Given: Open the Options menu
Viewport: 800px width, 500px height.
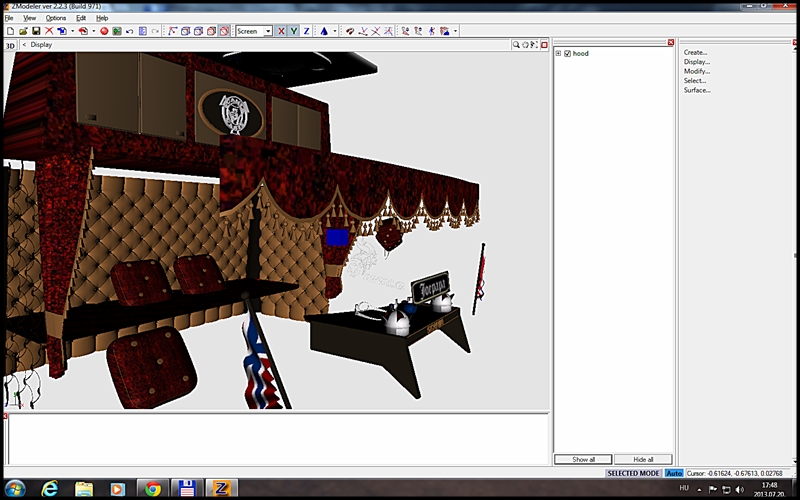Looking at the screenshot, I should (56, 18).
